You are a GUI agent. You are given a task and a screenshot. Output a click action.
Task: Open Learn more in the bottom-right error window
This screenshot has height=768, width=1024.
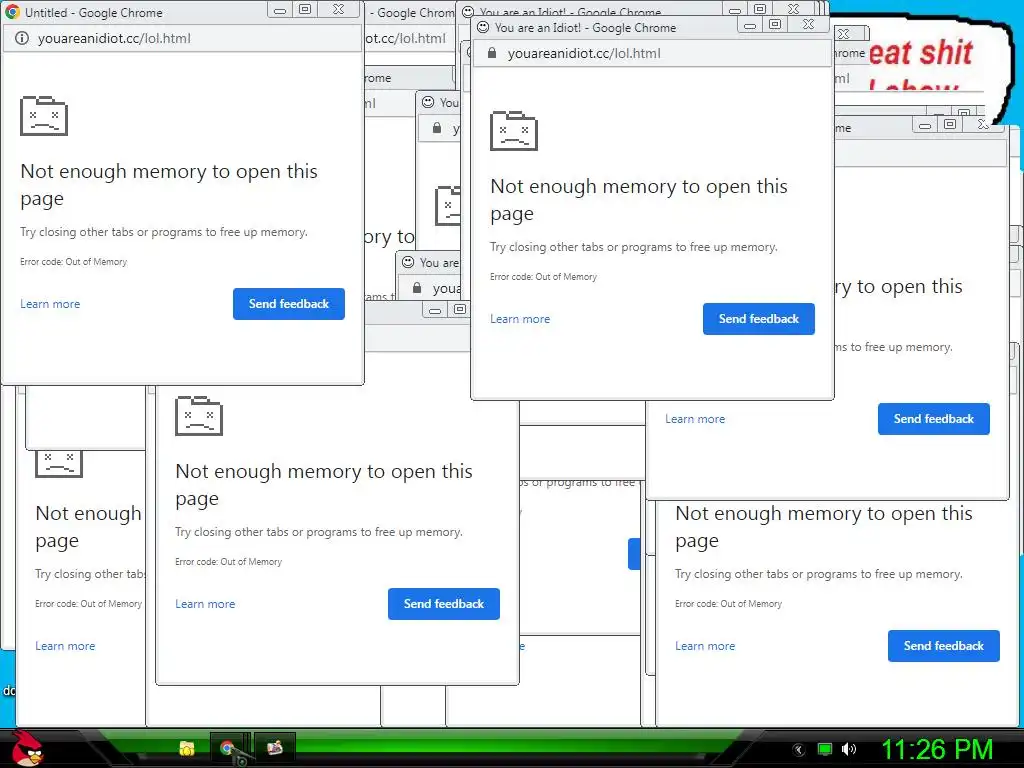tap(705, 646)
